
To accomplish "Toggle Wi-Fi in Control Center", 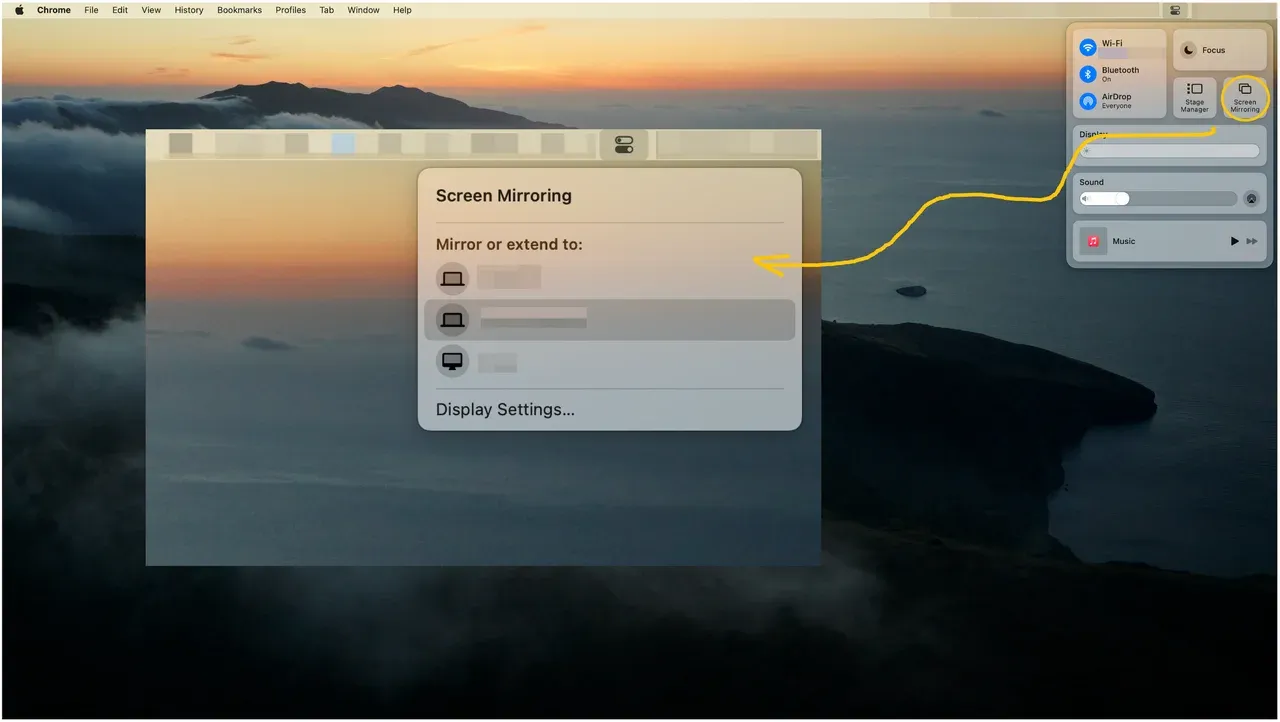I will click(x=1088, y=47).
